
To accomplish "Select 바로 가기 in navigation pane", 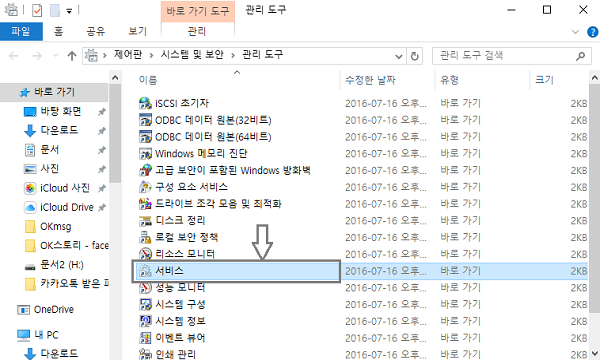I will point(54,92).
